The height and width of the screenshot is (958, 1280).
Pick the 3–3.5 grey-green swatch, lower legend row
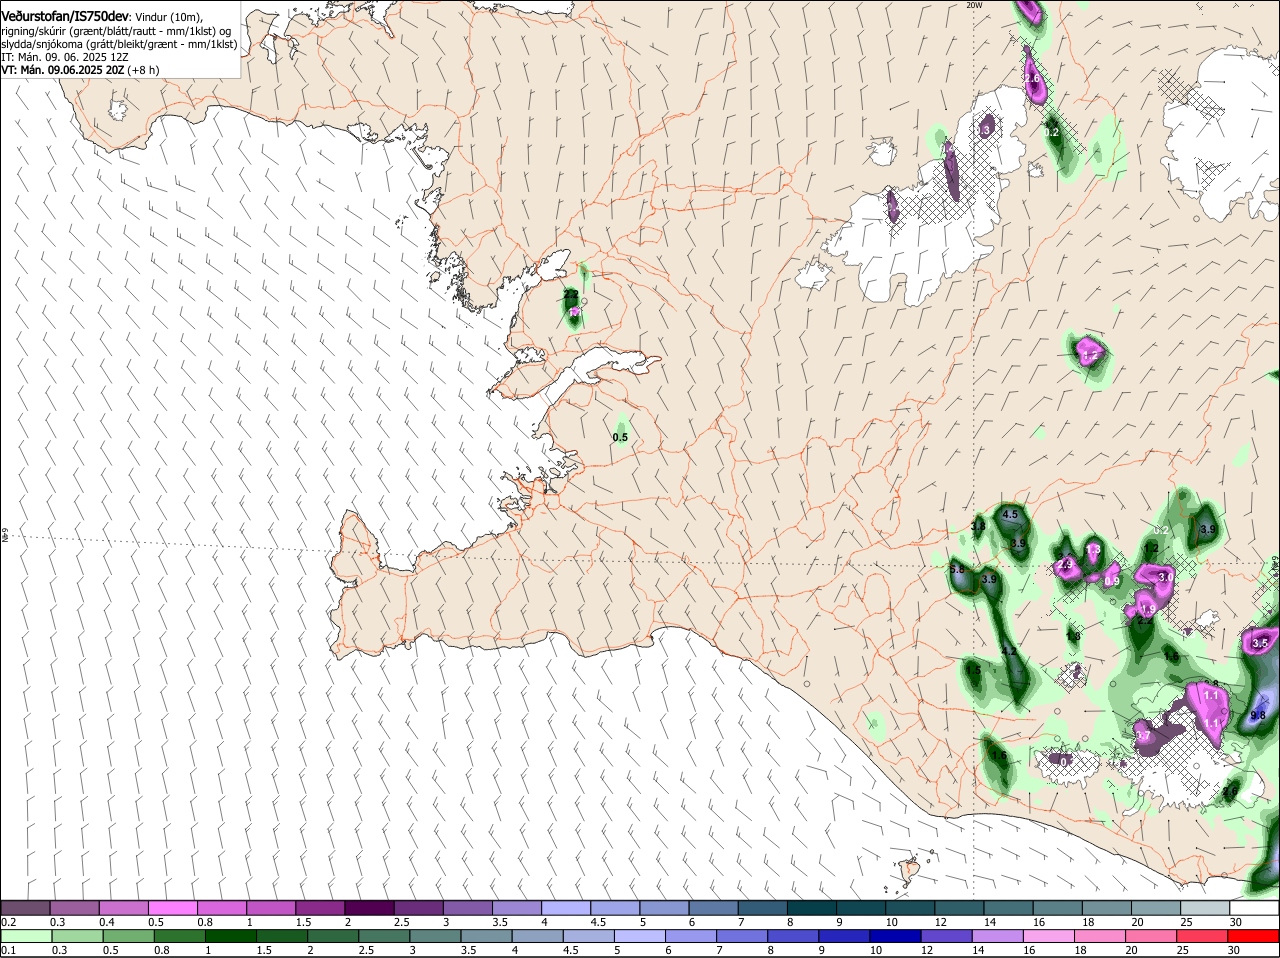point(434,936)
